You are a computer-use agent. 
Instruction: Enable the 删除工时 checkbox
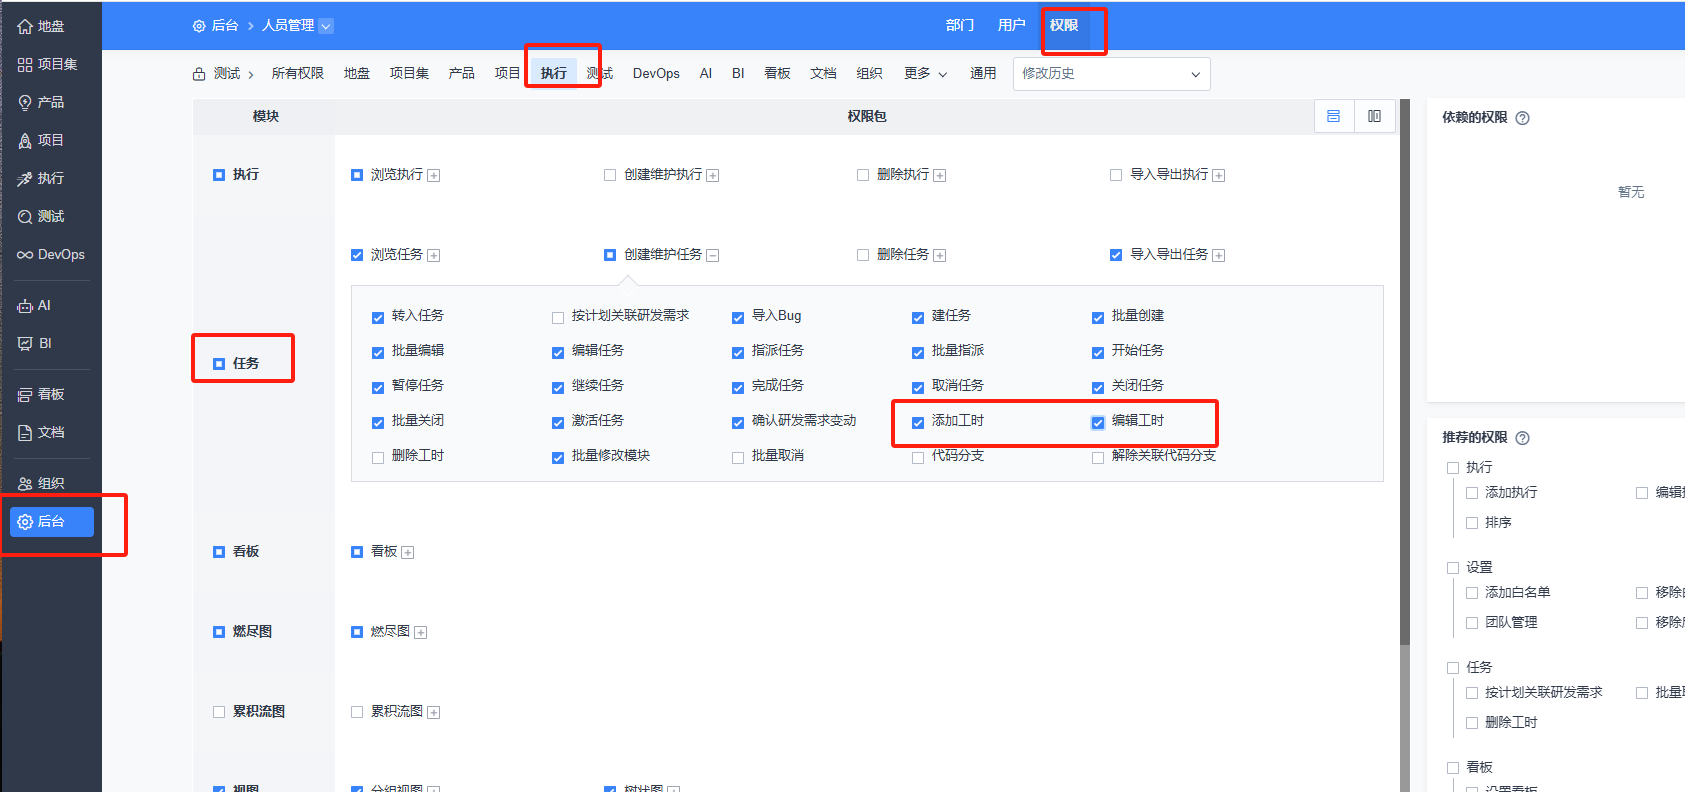378,457
